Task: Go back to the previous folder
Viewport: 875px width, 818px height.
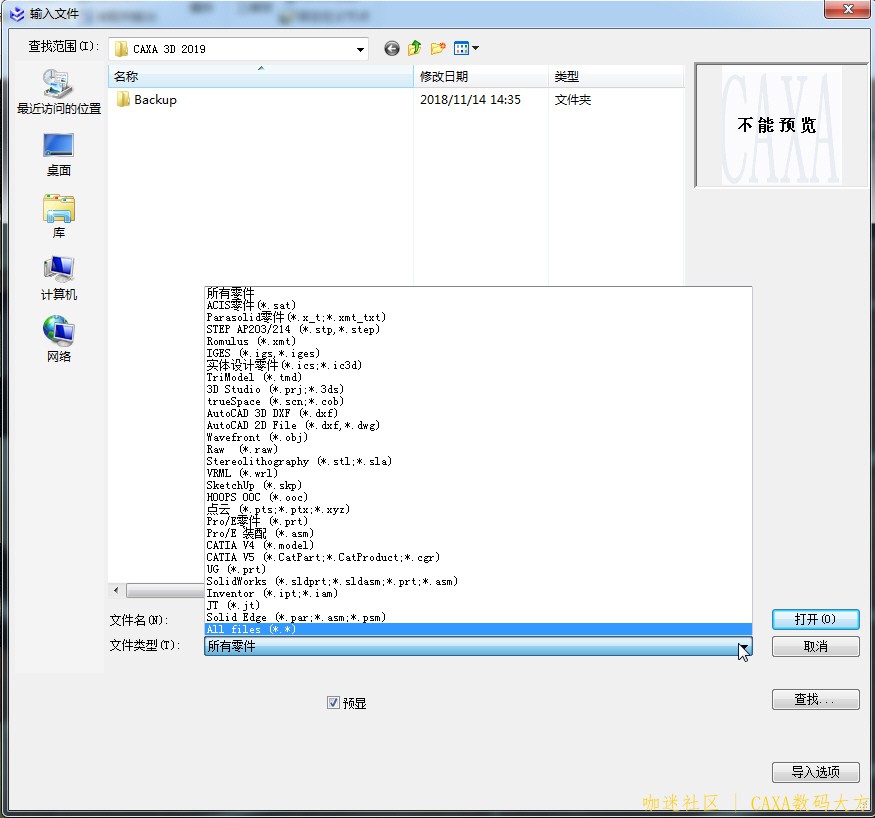Action: 392,49
